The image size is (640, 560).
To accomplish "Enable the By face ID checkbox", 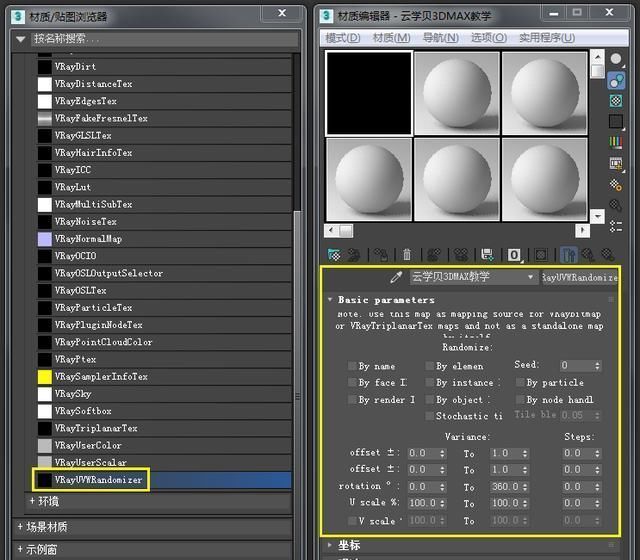I will (352, 382).
